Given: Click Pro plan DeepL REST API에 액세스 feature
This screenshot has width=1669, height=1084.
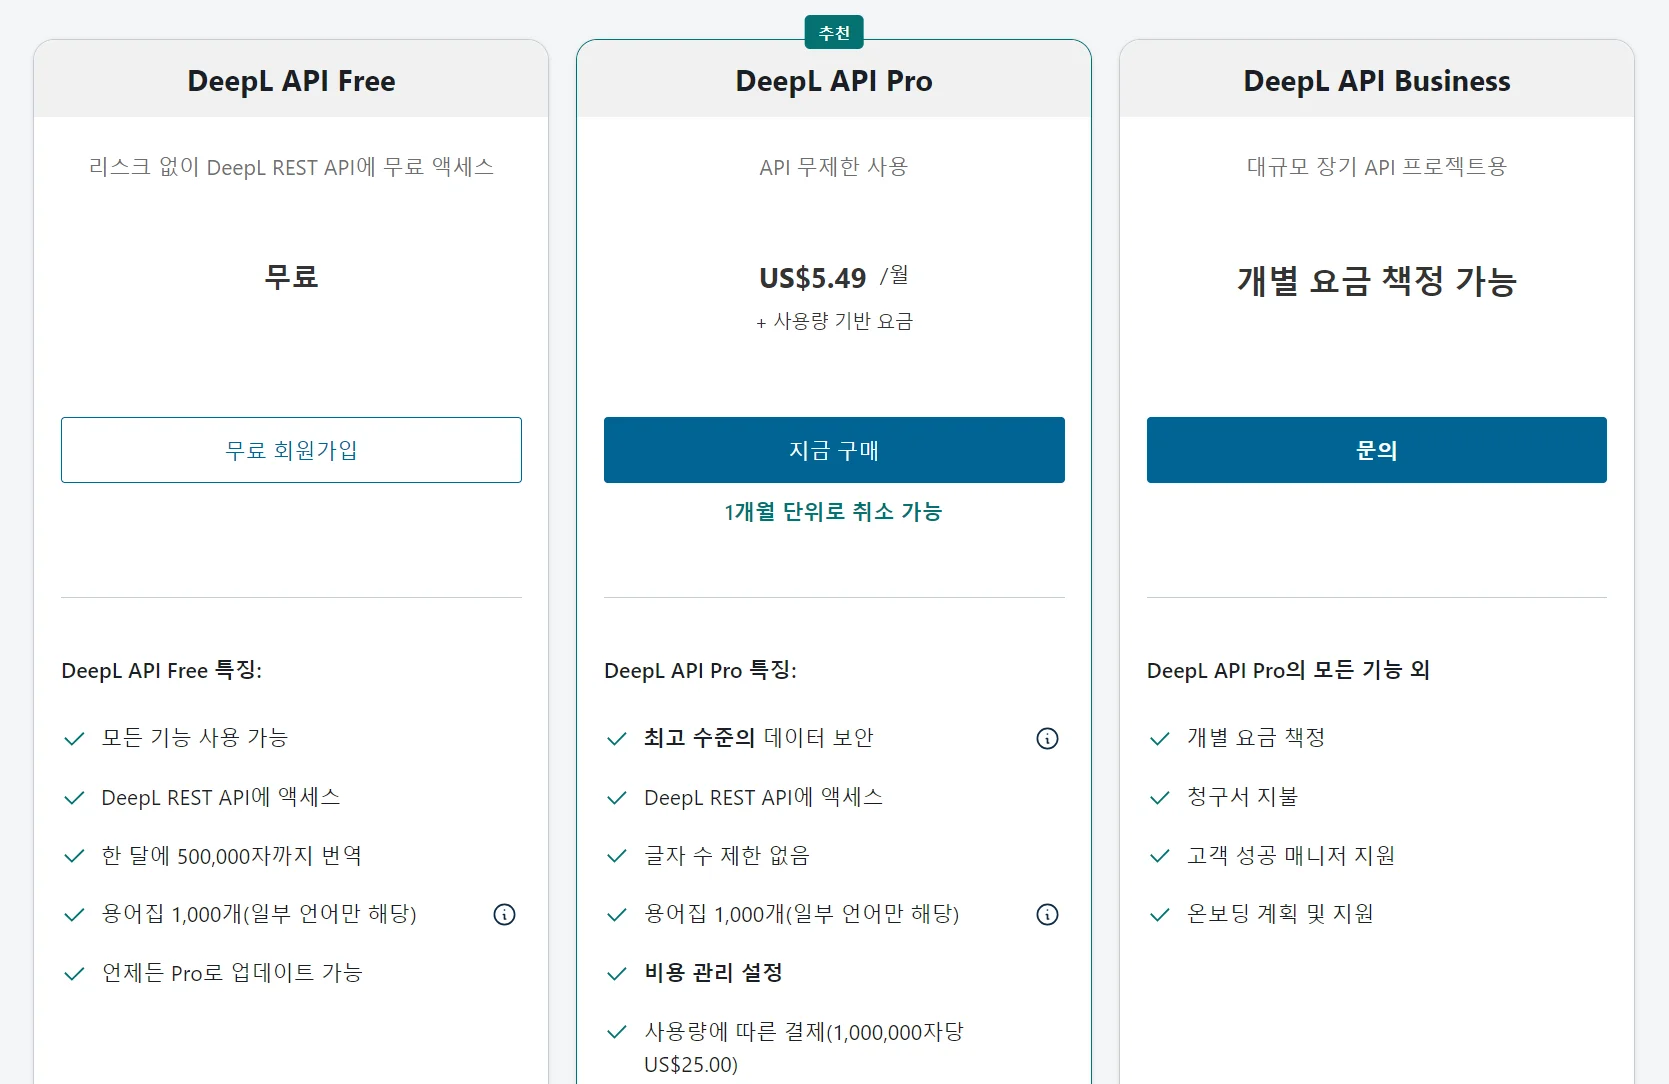Looking at the screenshot, I should pos(764,797).
